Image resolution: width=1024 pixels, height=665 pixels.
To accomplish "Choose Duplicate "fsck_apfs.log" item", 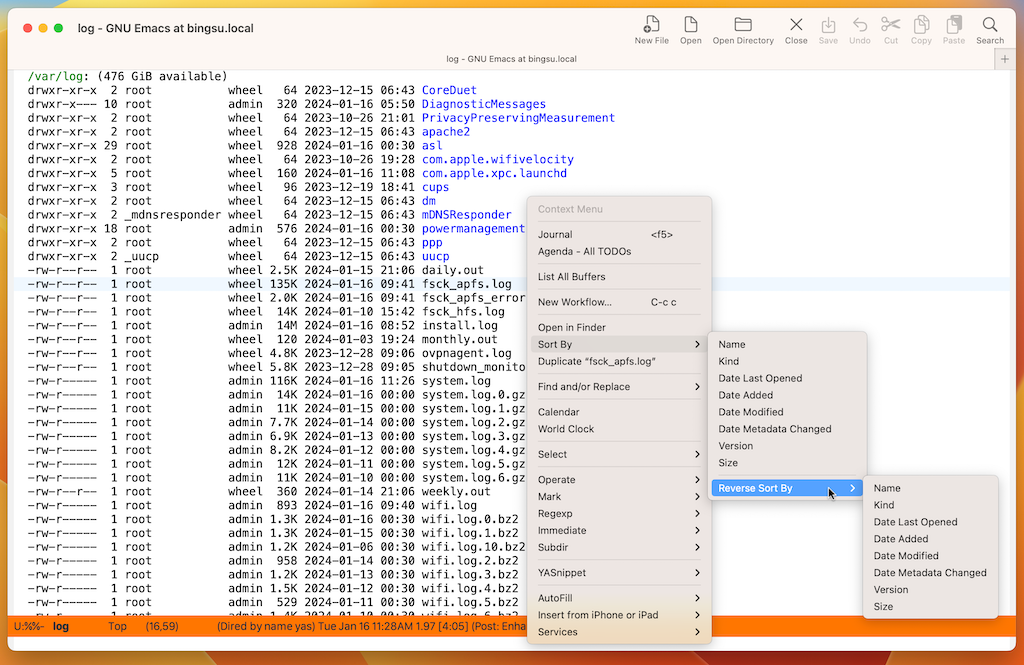I will pos(618,361).
